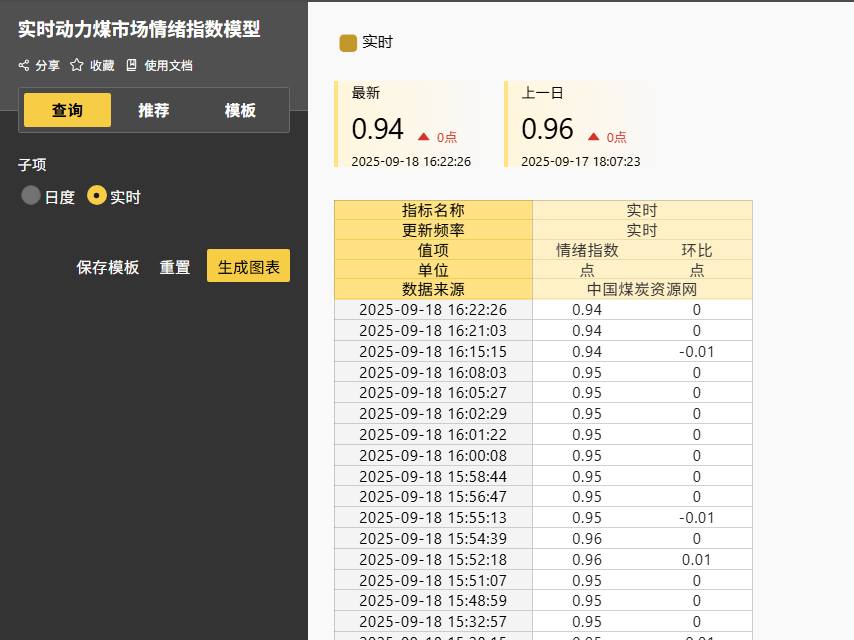Click the 保存模板 button
854x640 pixels.
point(108,267)
